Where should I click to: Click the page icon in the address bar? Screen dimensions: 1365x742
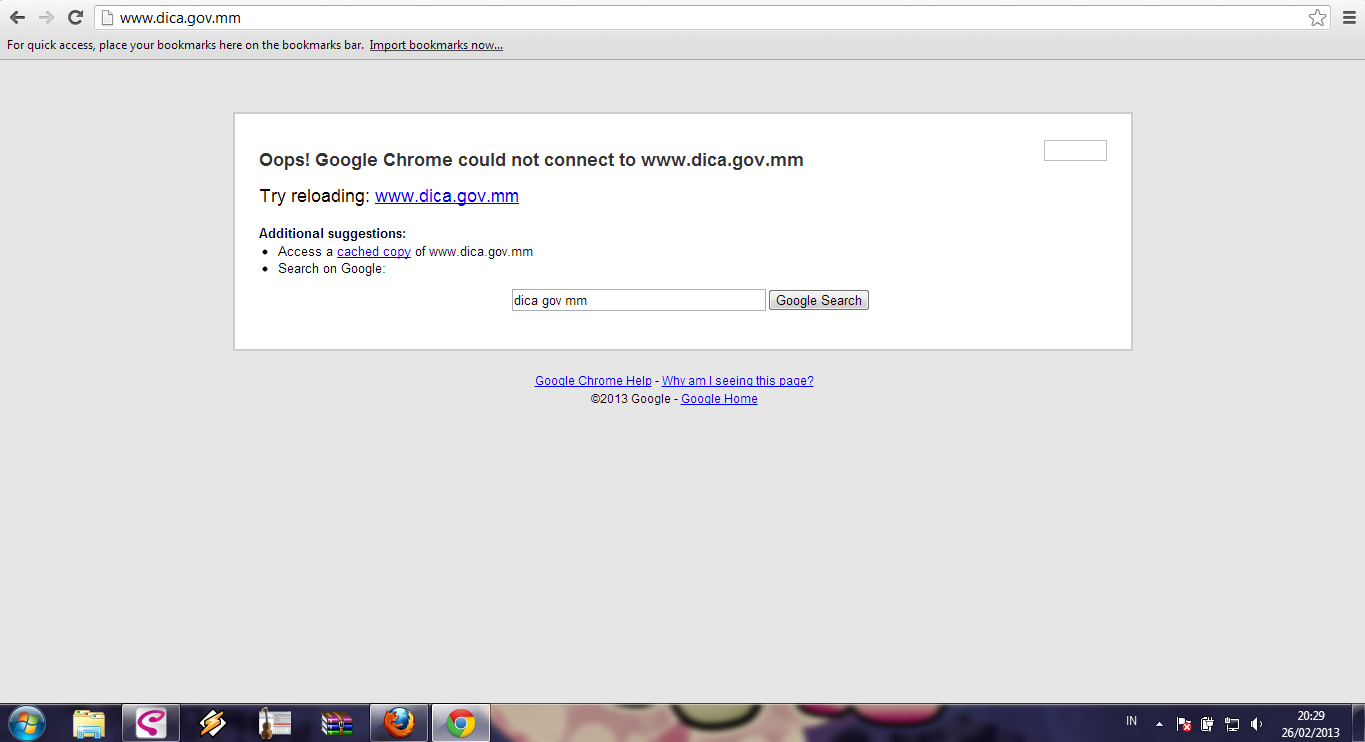click(106, 18)
